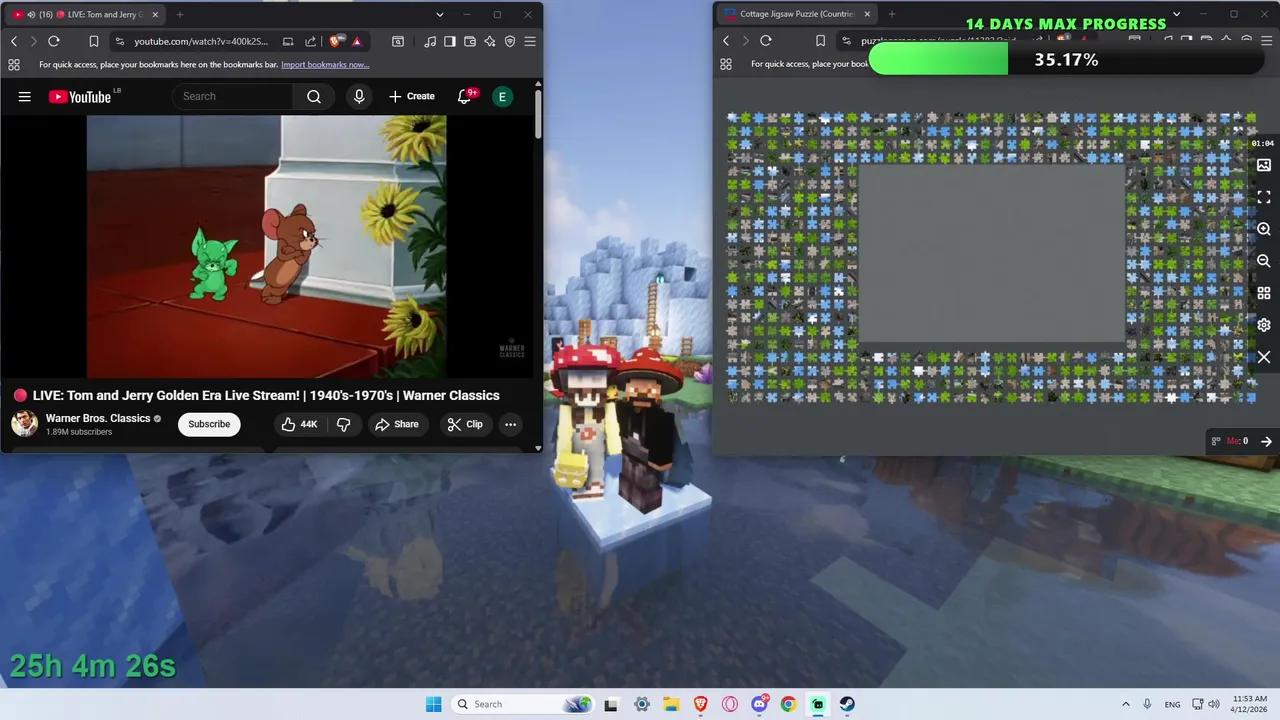Go back in the YouTube browser window
The image size is (1280, 720).
[x=14, y=41]
